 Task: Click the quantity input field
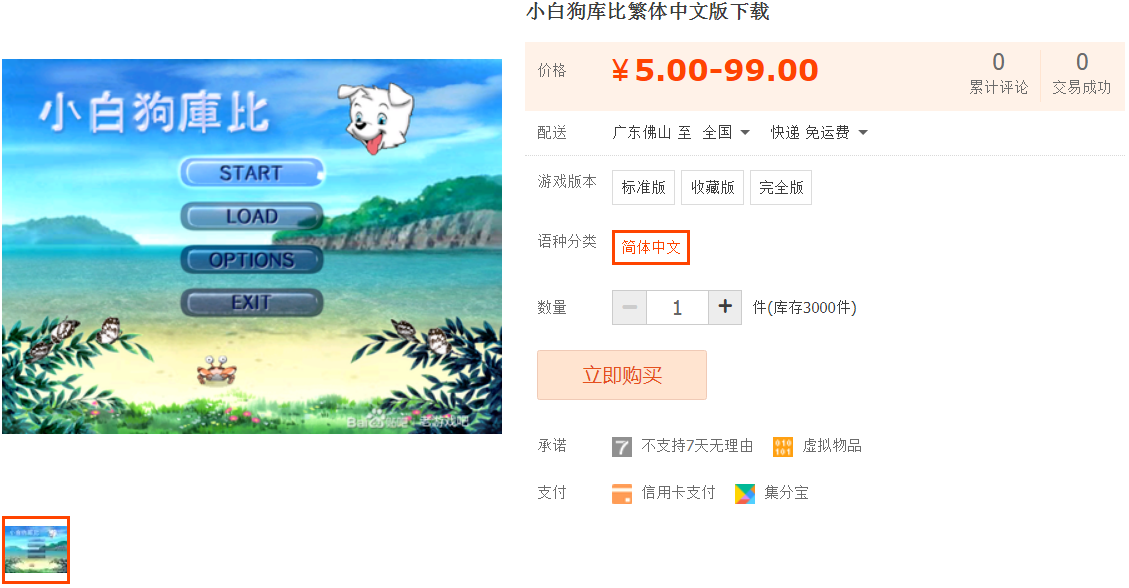coord(678,307)
